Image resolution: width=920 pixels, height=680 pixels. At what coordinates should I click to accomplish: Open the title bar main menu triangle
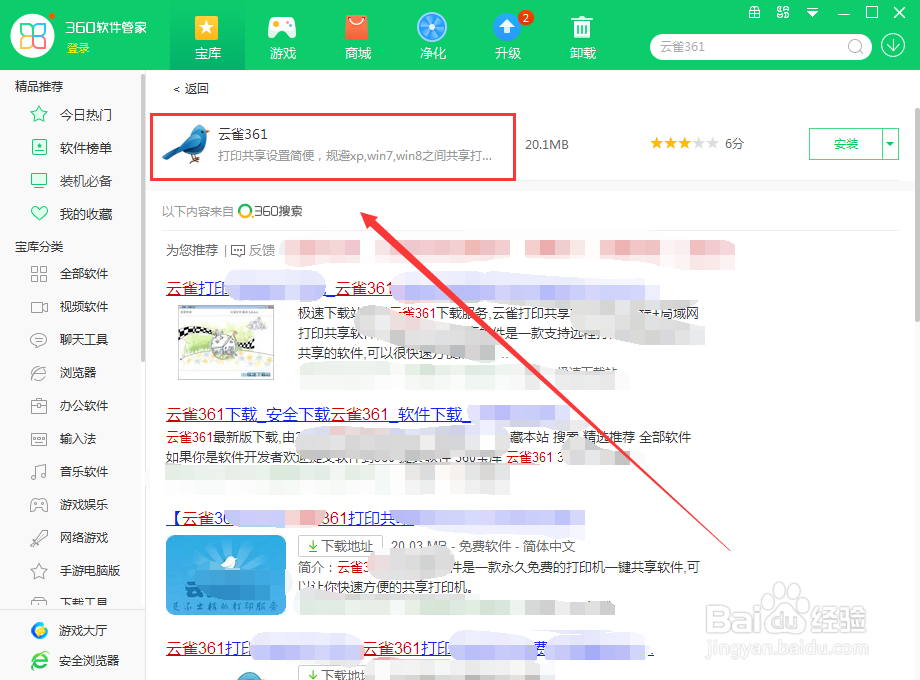pos(812,13)
